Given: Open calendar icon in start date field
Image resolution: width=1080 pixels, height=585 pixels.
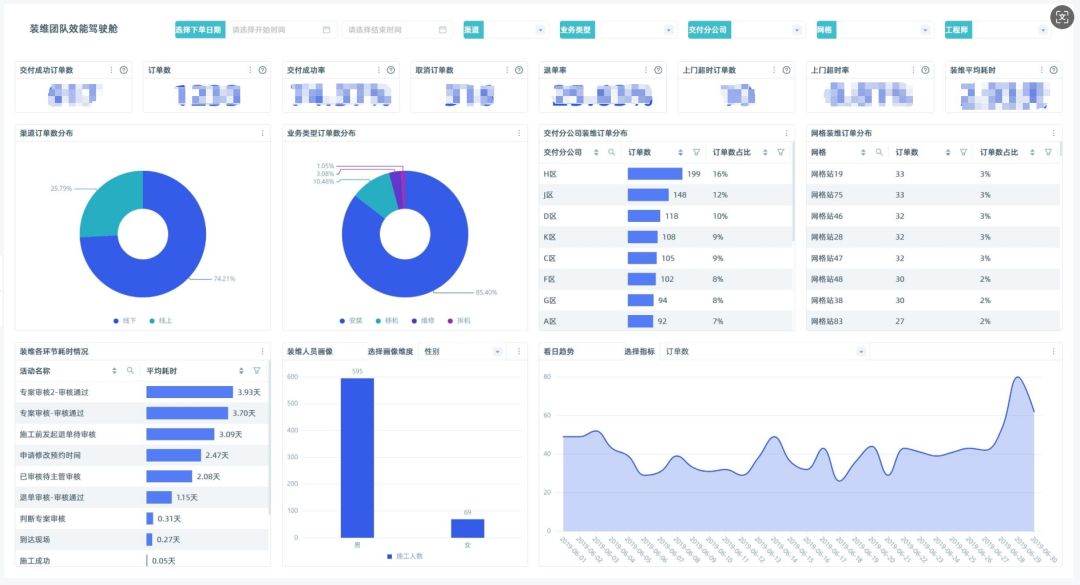Looking at the screenshot, I should (x=326, y=30).
